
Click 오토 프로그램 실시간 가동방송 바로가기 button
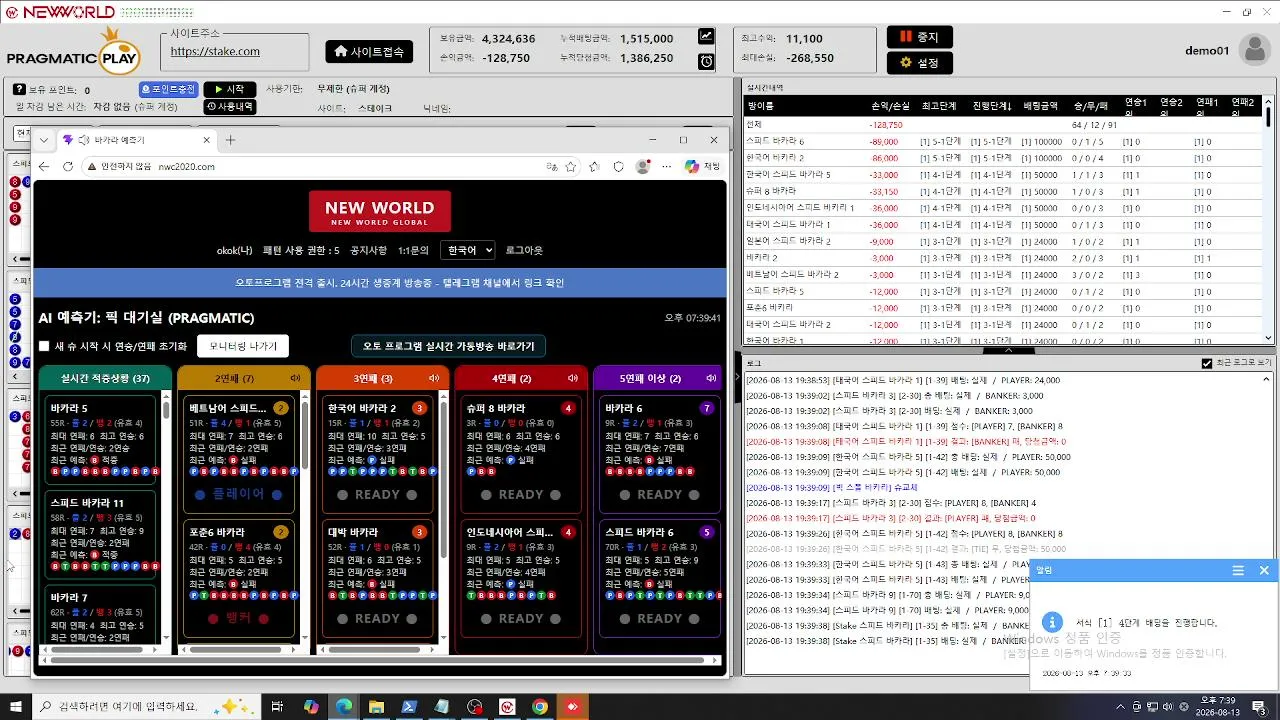[x=448, y=346]
